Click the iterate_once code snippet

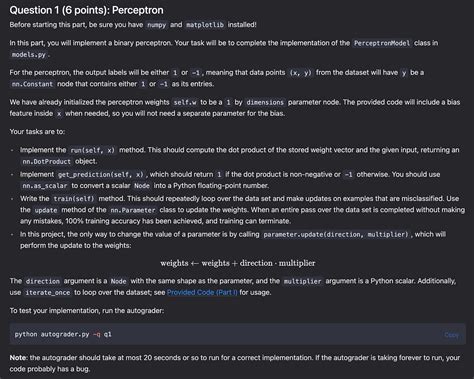[x=48, y=293]
